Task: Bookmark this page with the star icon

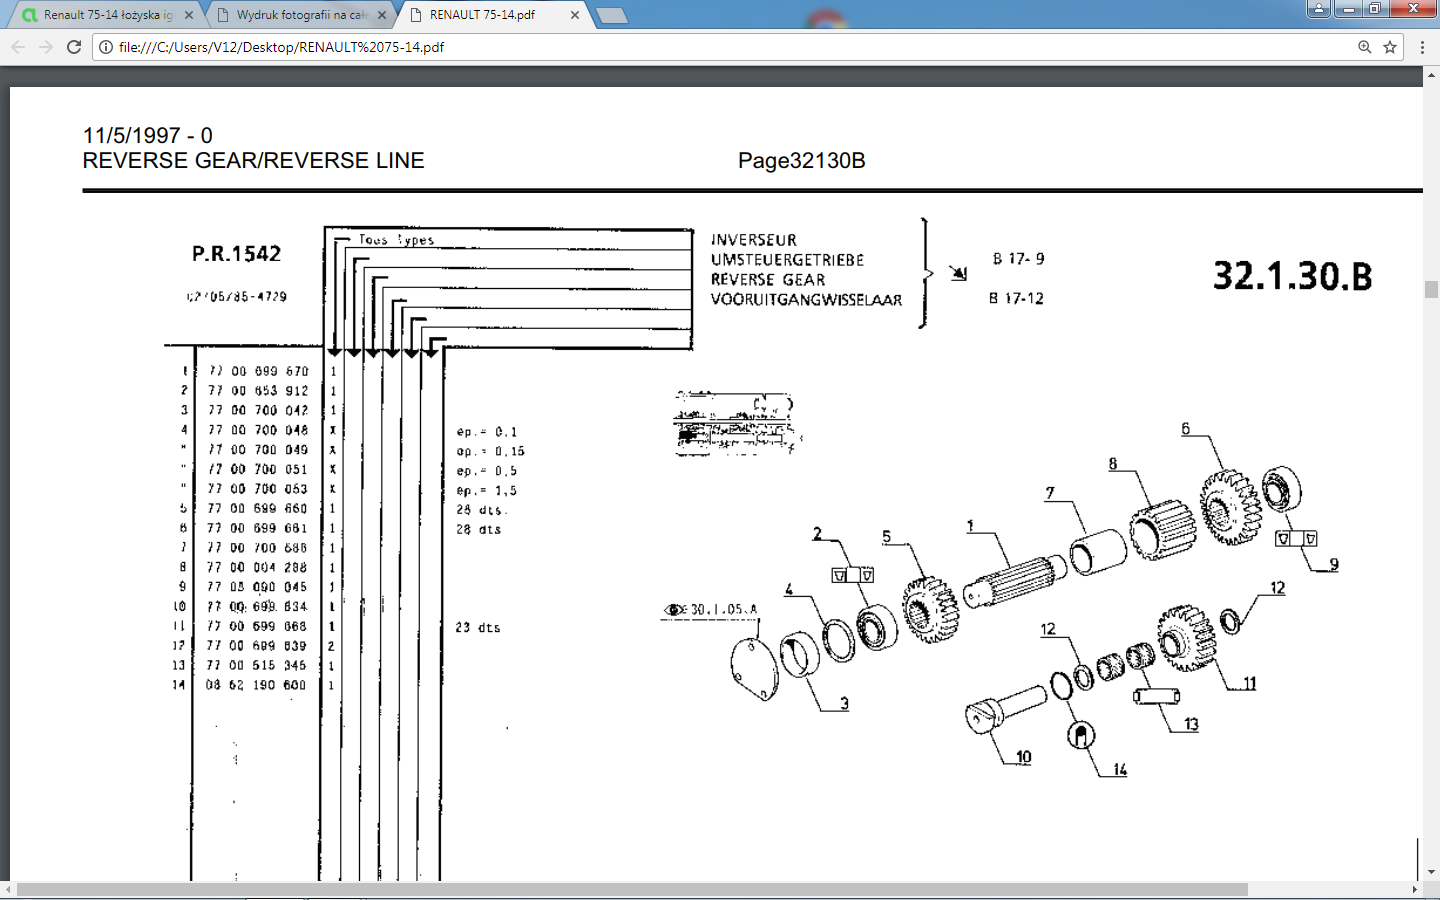Action: [x=1390, y=47]
